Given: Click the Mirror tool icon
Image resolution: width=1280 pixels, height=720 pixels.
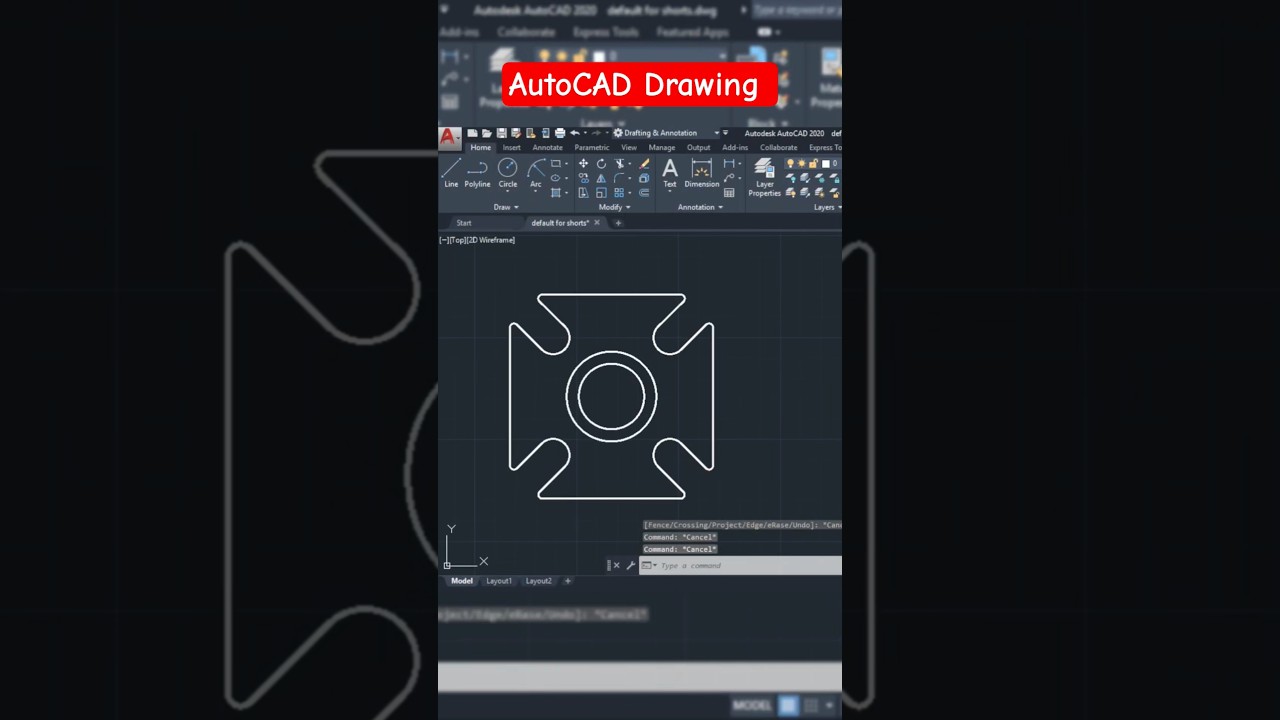Looking at the screenshot, I should 601,178.
